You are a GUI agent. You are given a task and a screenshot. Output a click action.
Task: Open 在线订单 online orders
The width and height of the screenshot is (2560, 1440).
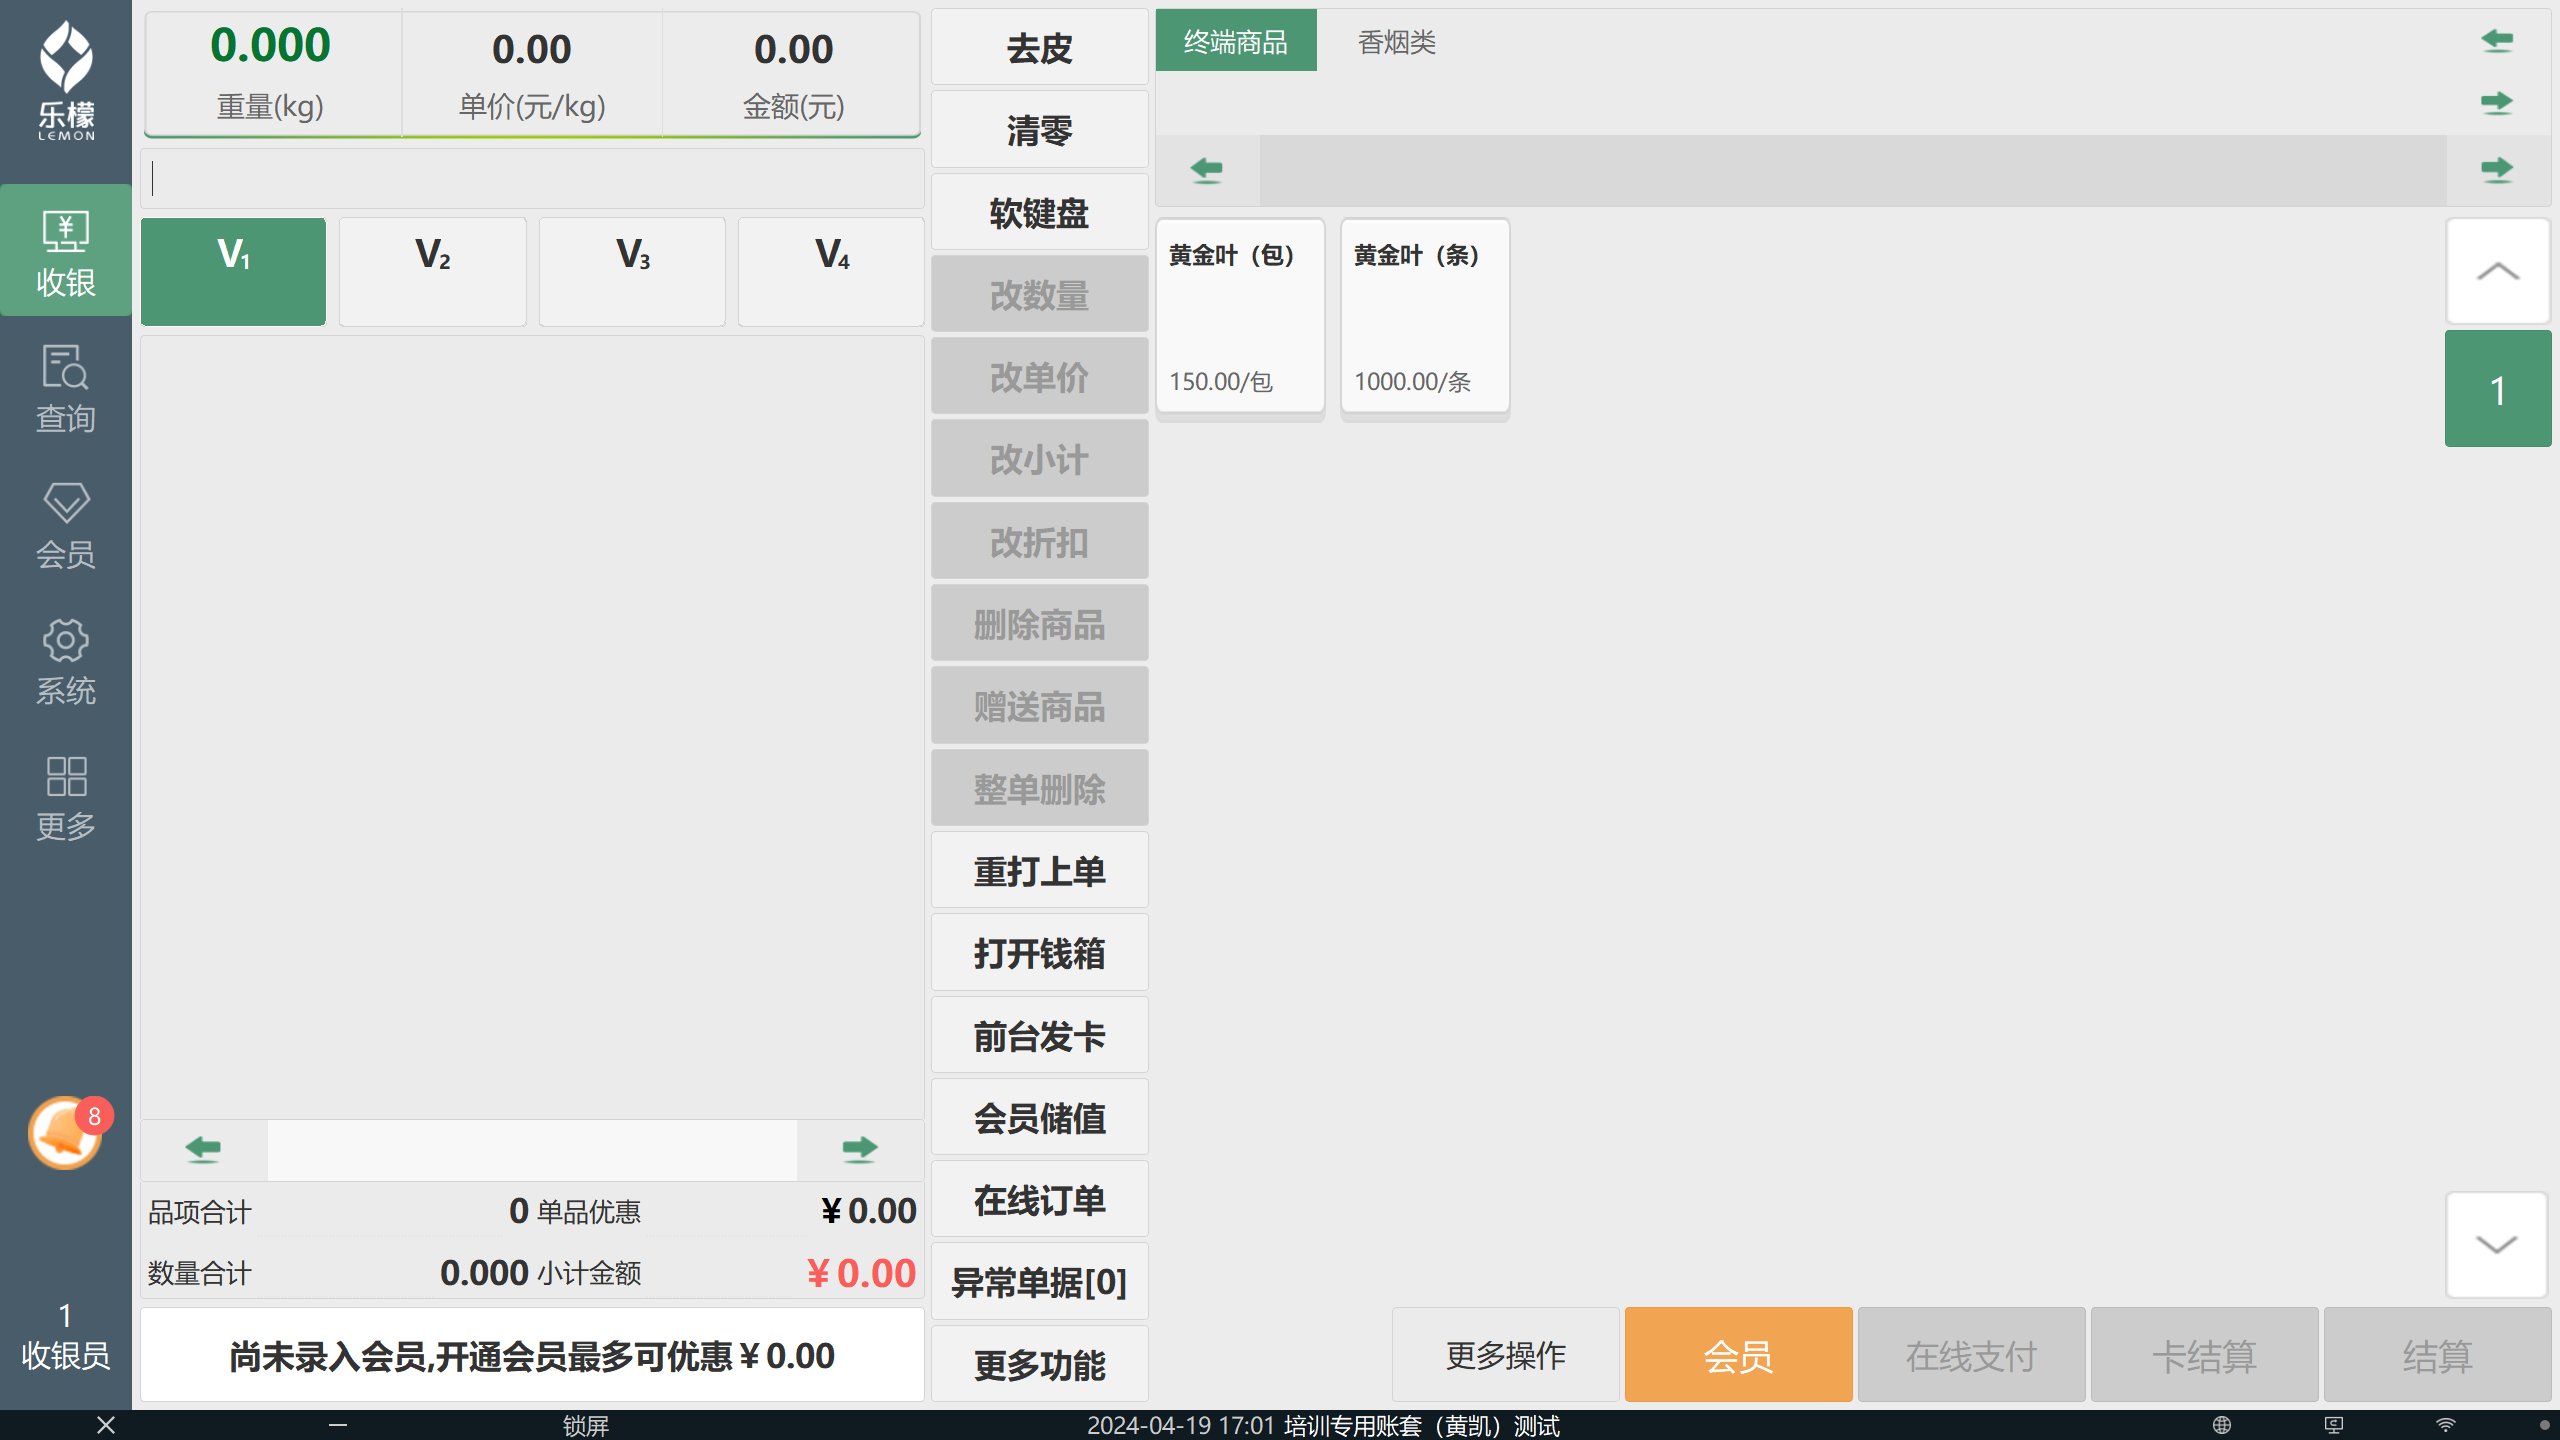(1040, 1200)
